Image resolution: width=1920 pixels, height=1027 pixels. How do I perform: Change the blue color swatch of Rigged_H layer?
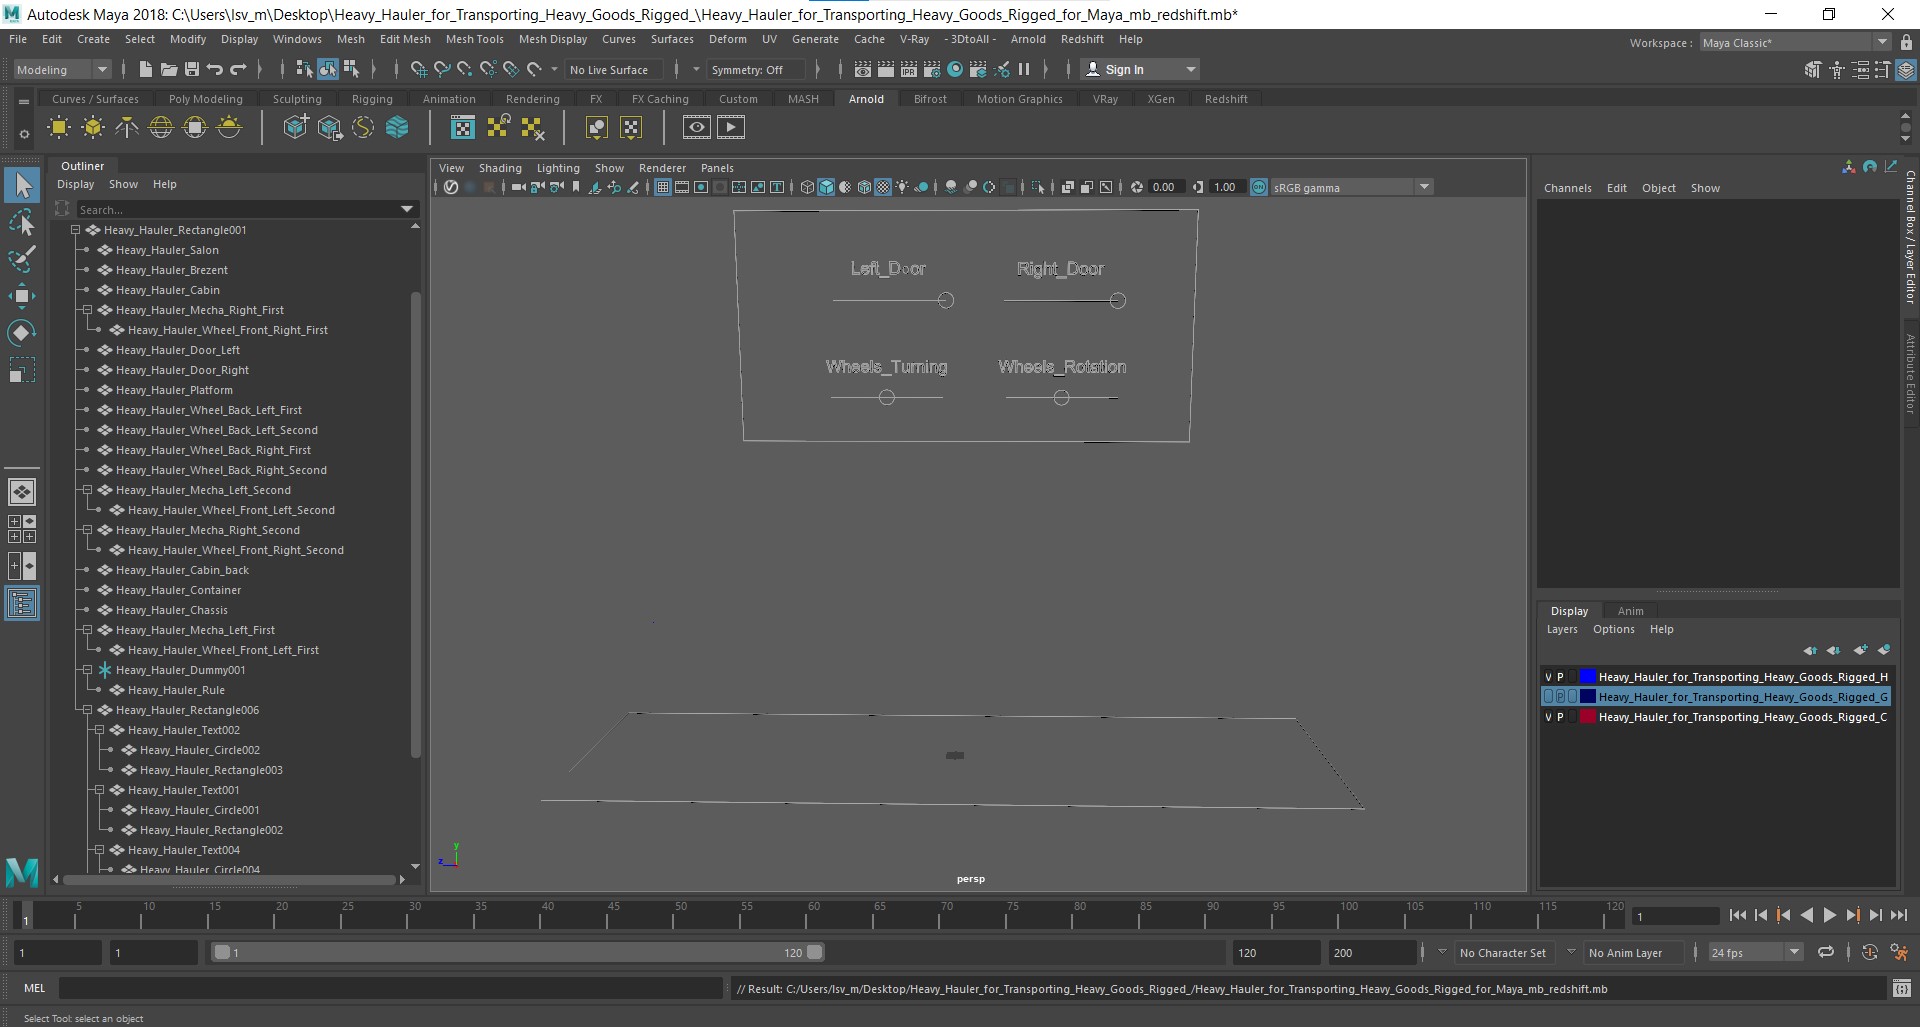1587,677
